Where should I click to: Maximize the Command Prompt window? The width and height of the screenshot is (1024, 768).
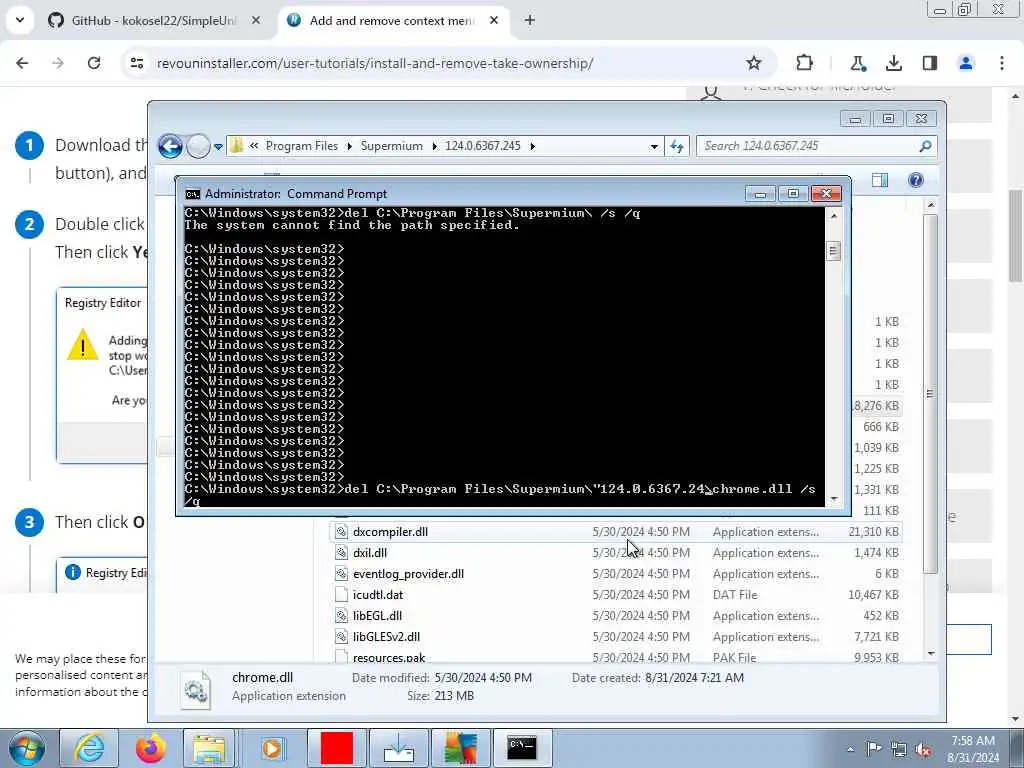pos(793,194)
